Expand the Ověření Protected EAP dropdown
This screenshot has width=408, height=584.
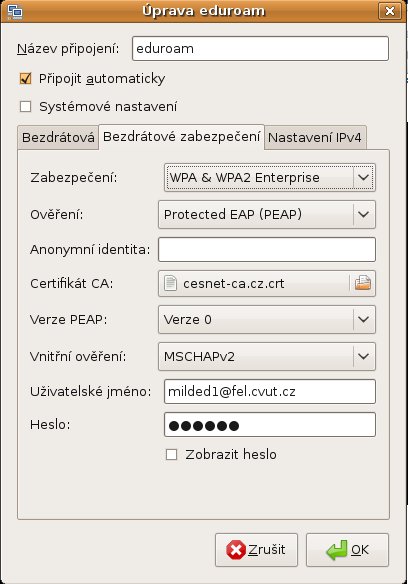267,215
